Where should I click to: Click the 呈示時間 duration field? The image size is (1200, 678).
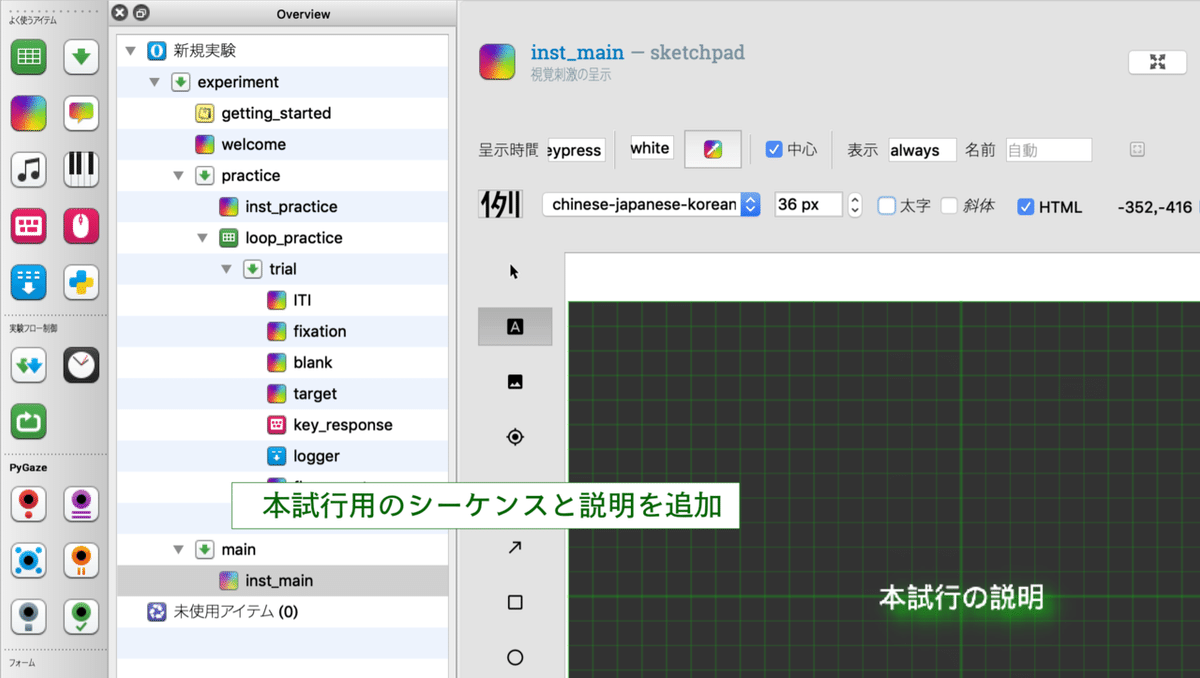(x=577, y=150)
